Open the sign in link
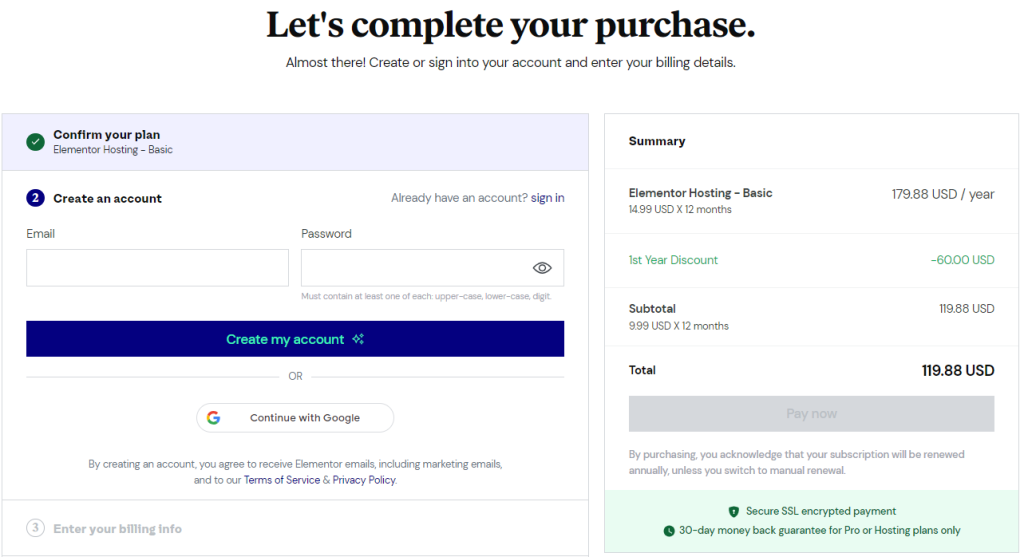This screenshot has height=557, width=1024. [547, 198]
